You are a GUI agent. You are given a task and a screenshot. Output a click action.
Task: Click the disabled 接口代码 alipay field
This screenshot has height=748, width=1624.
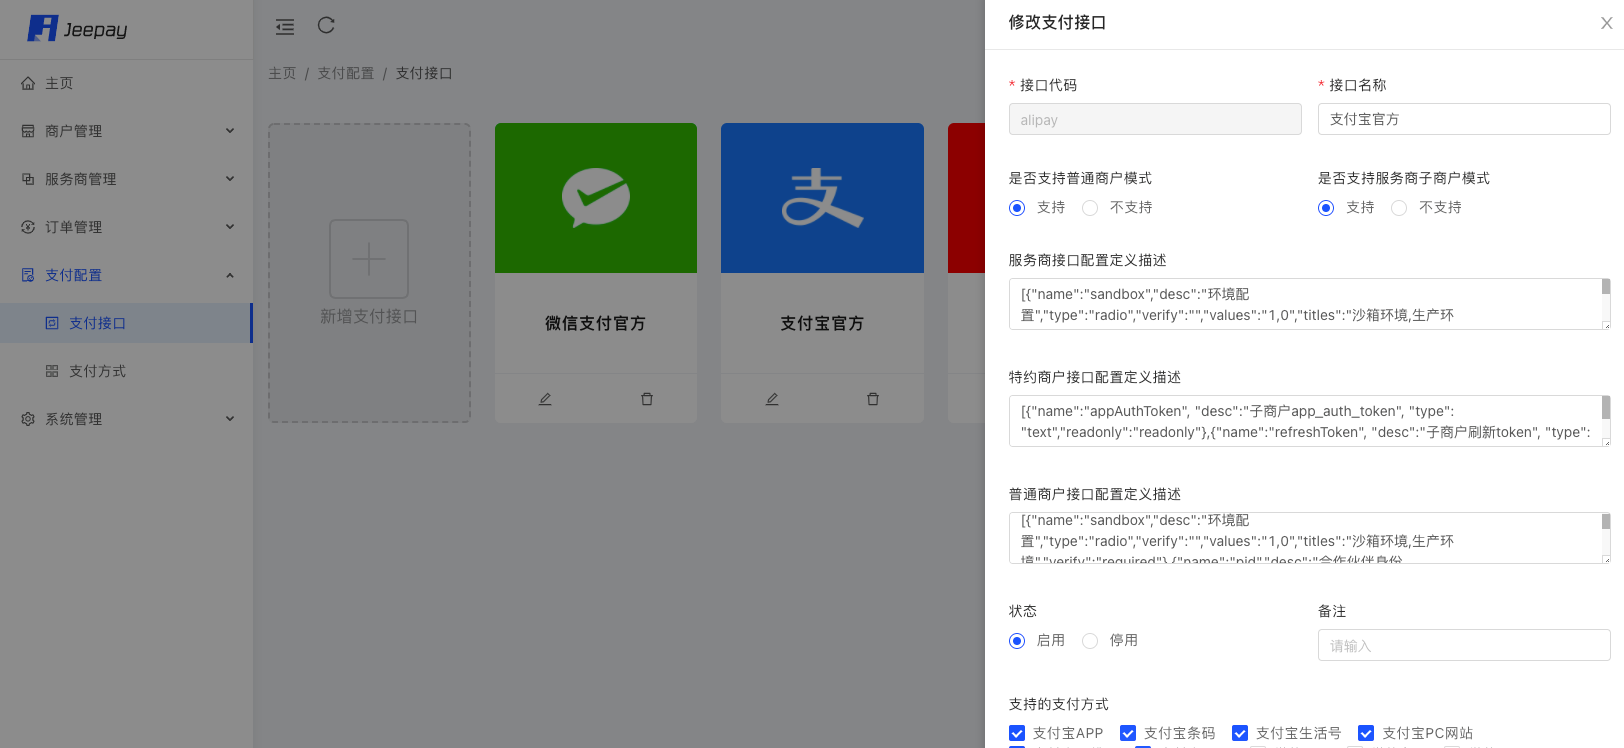click(x=1155, y=119)
